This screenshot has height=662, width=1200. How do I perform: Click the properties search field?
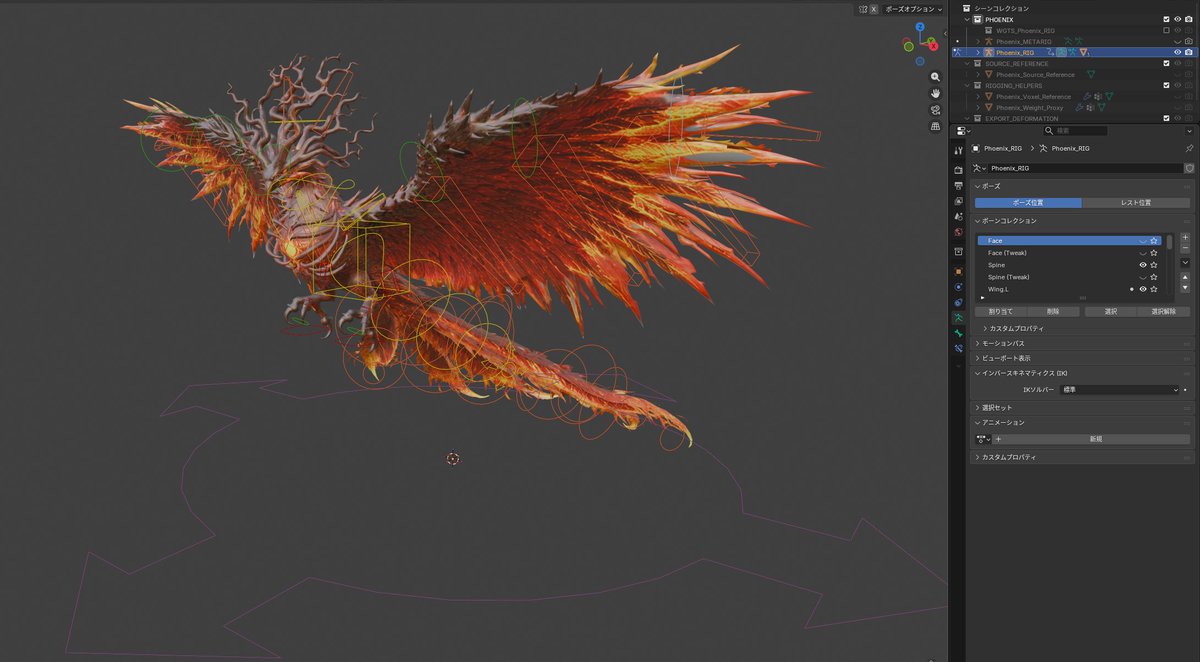click(x=1075, y=131)
